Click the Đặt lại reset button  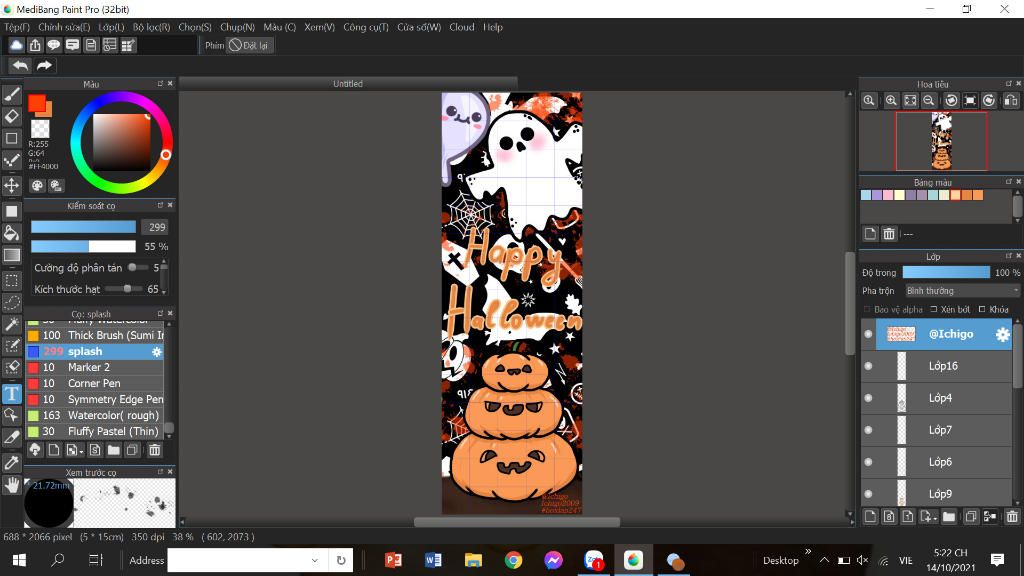click(249, 45)
